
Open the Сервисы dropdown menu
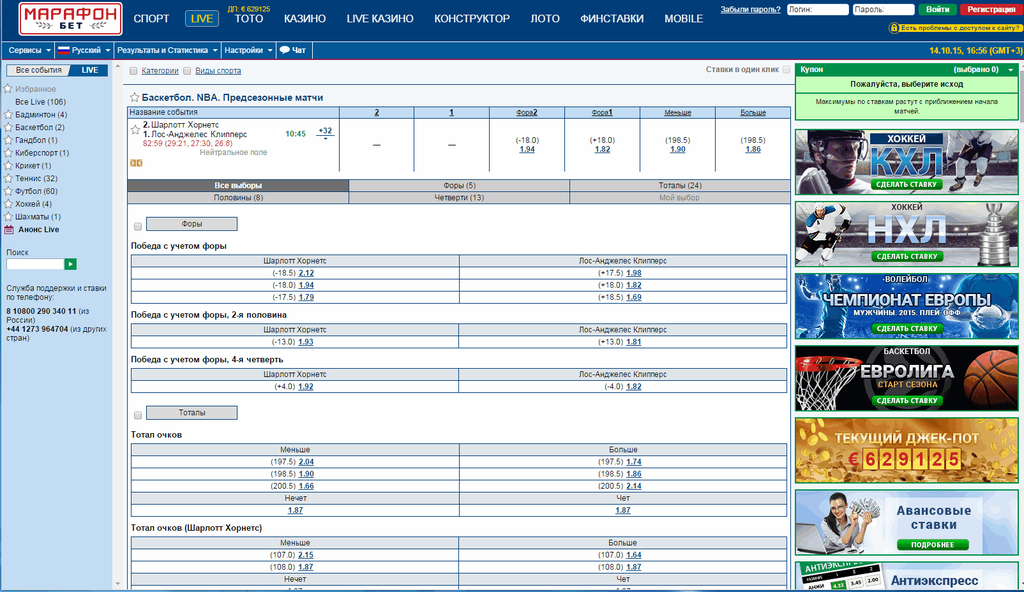pyautogui.click(x=29, y=50)
